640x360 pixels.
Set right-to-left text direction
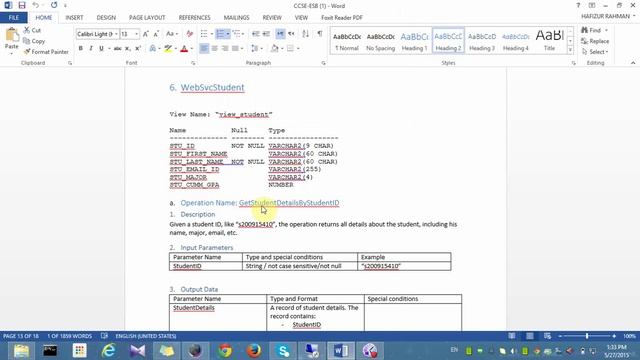pyautogui.click(x=291, y=34)
